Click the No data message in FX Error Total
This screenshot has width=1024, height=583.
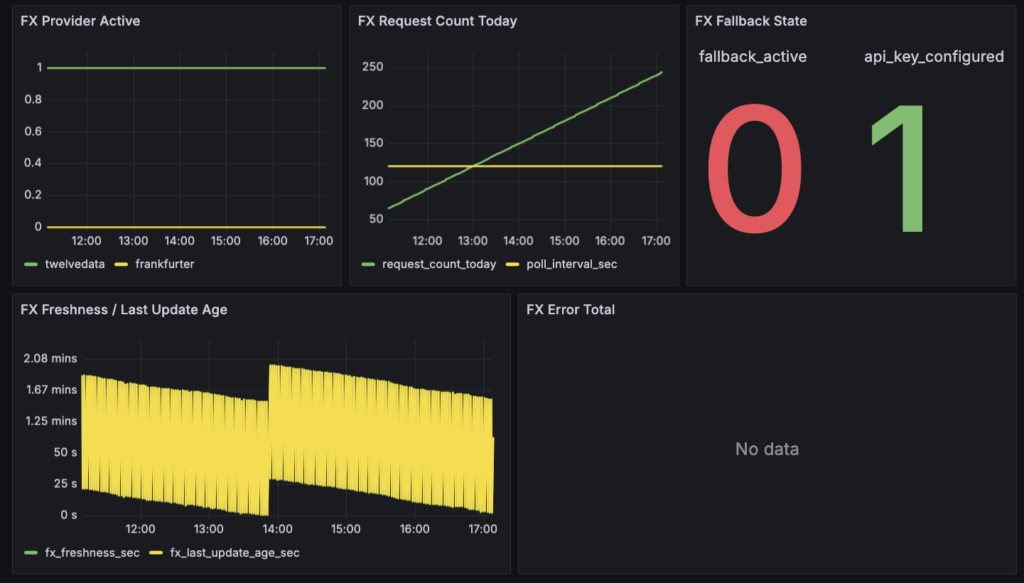click(767, 449)
